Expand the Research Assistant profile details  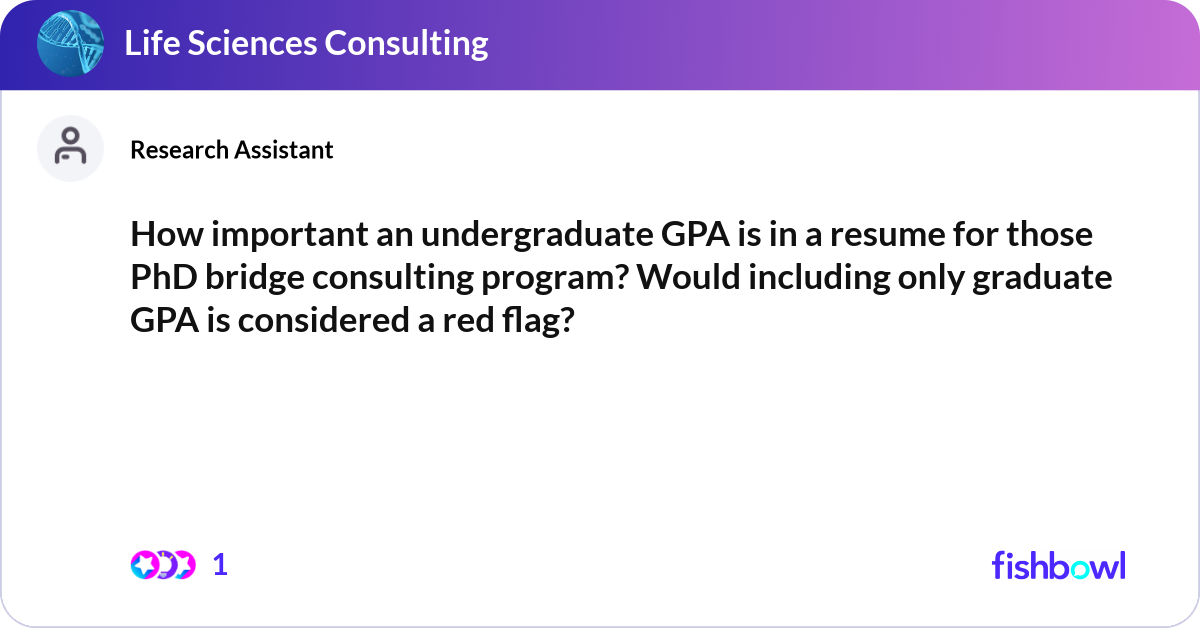231,150
